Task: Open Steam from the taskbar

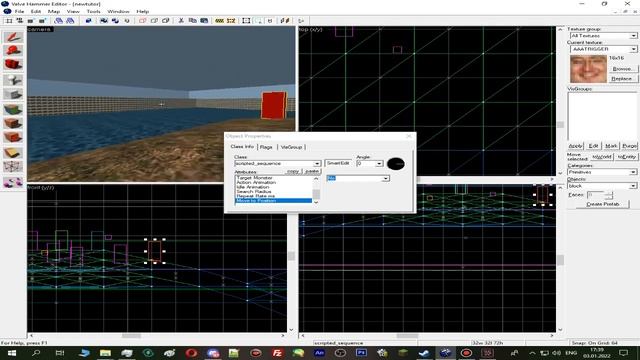Action: pyautogui.click(x=423, y=353)
